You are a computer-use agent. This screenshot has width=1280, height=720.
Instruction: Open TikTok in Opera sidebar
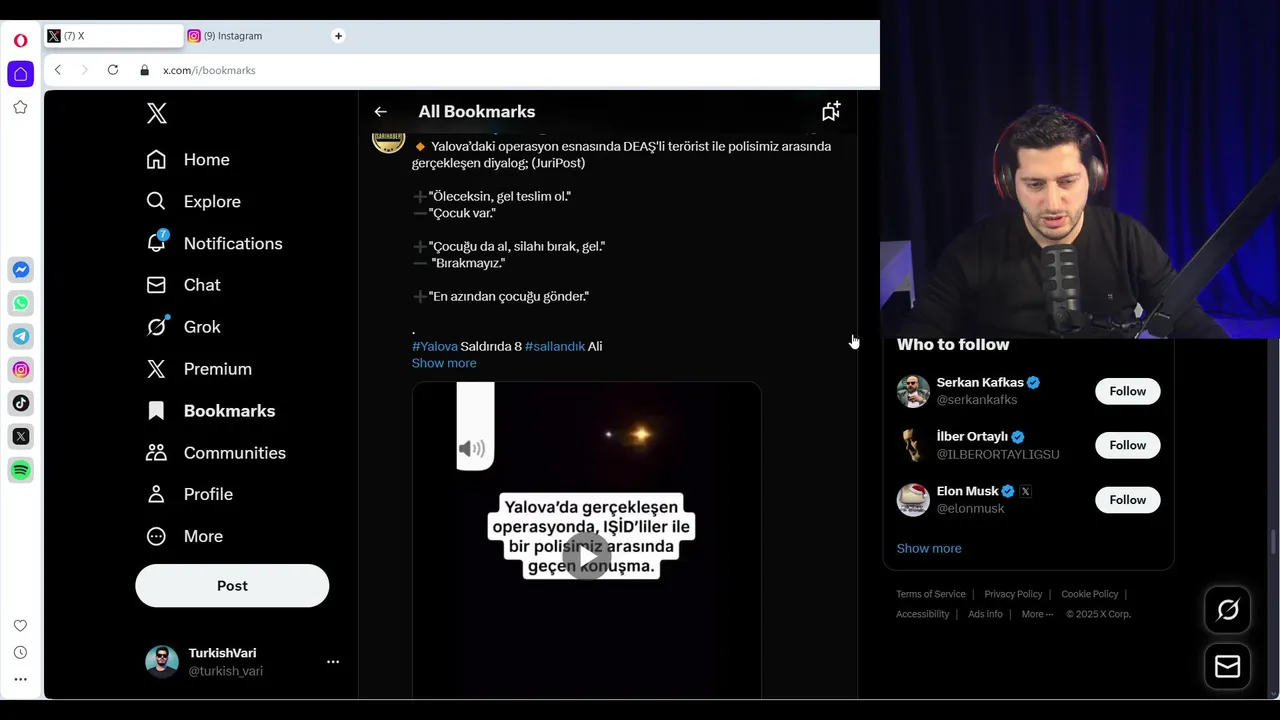20,403
